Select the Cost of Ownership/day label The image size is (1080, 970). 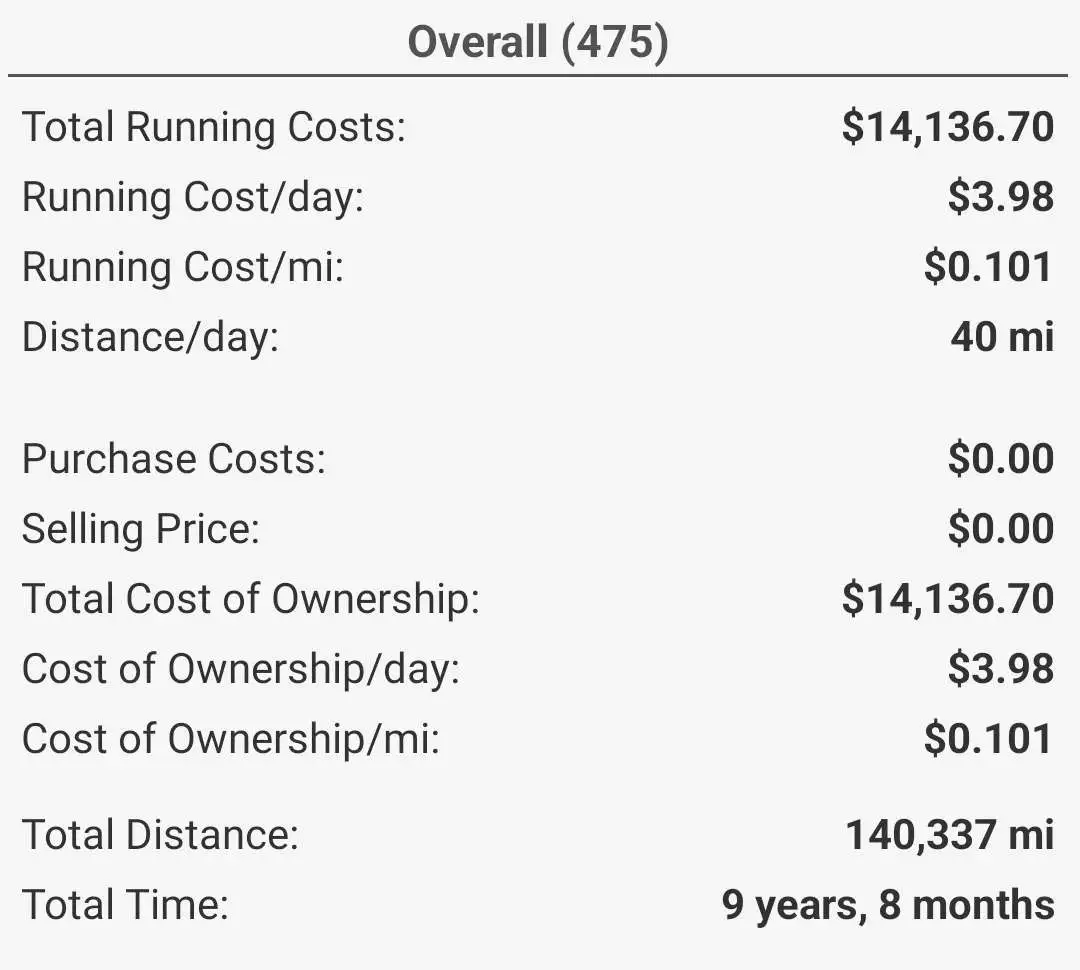click(x=241, y=669)
